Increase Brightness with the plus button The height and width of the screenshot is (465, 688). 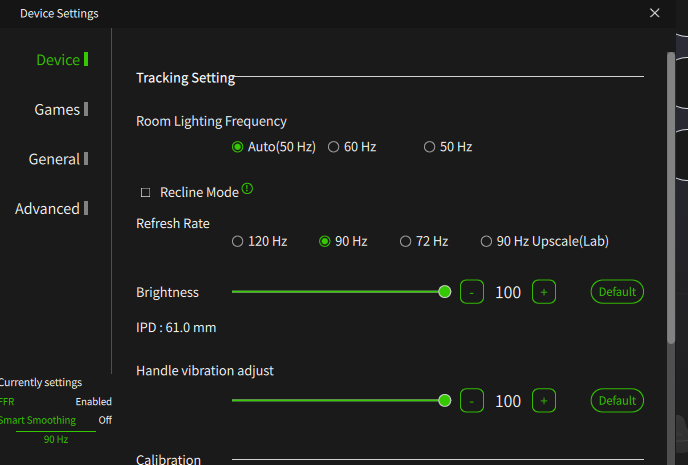coord(544,292)
